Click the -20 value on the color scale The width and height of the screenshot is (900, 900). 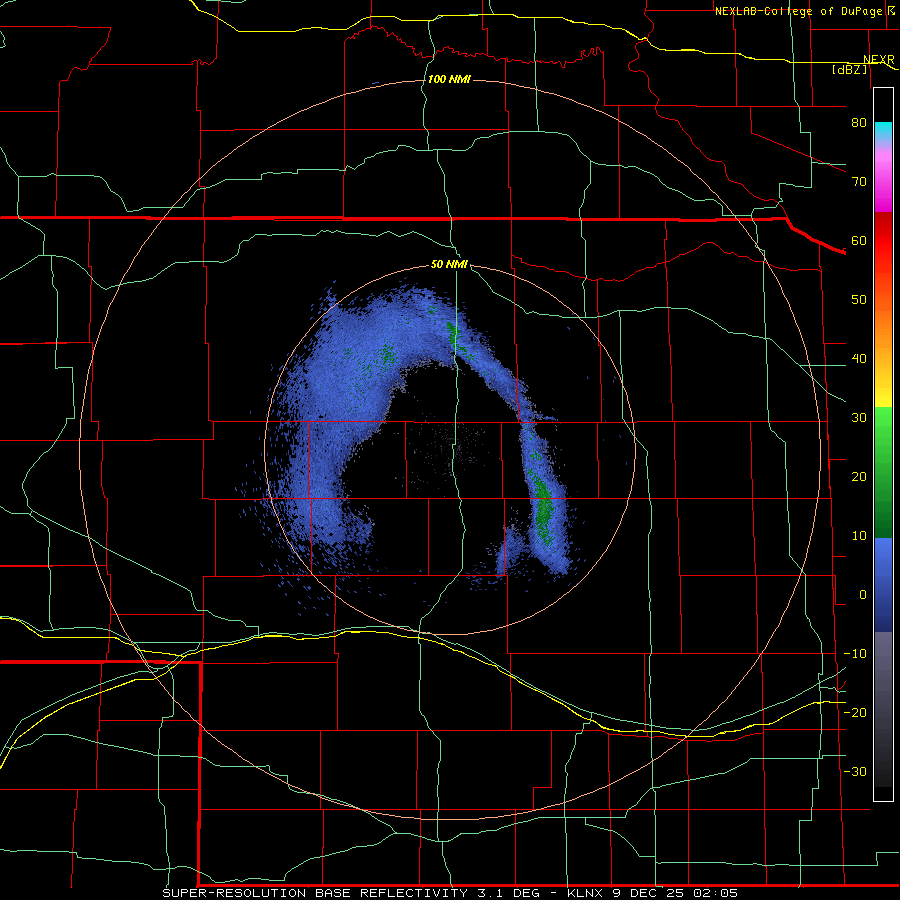[x=855, y=712]
